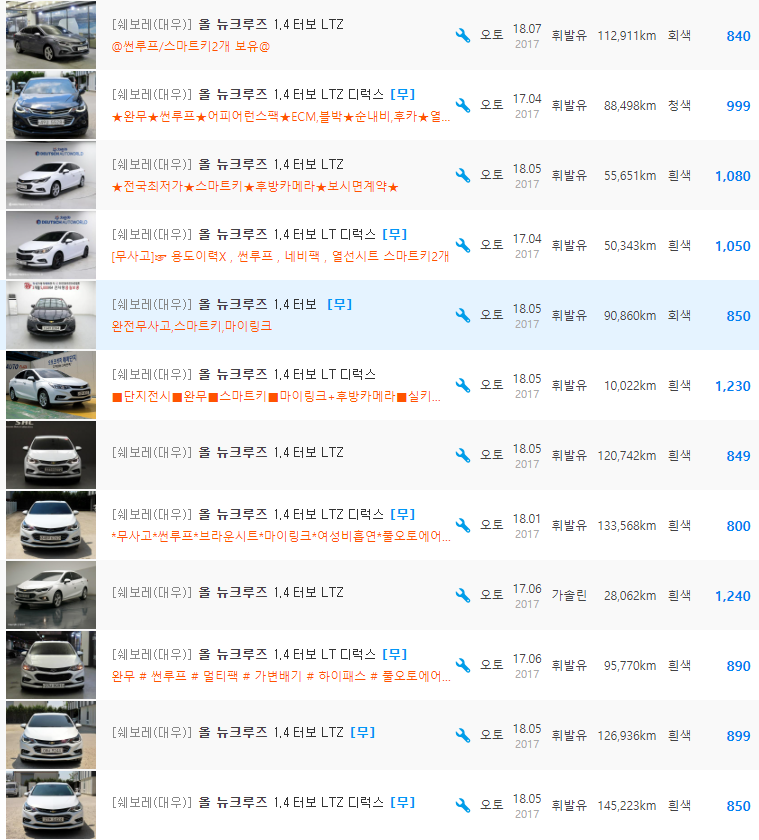This screenshot has width=759, height=840.
Task: Click description starting '★완무★썬루프★어피어런스팩'
Action: click(x=281, y=117)
